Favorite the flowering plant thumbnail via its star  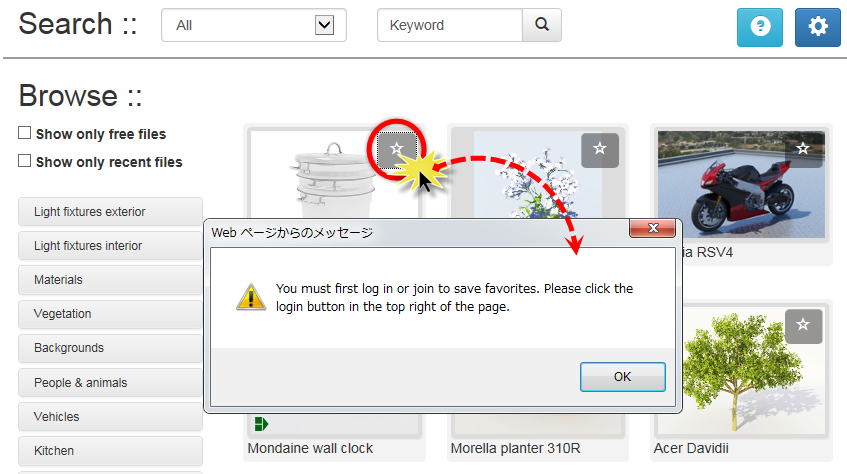(600, 150)
